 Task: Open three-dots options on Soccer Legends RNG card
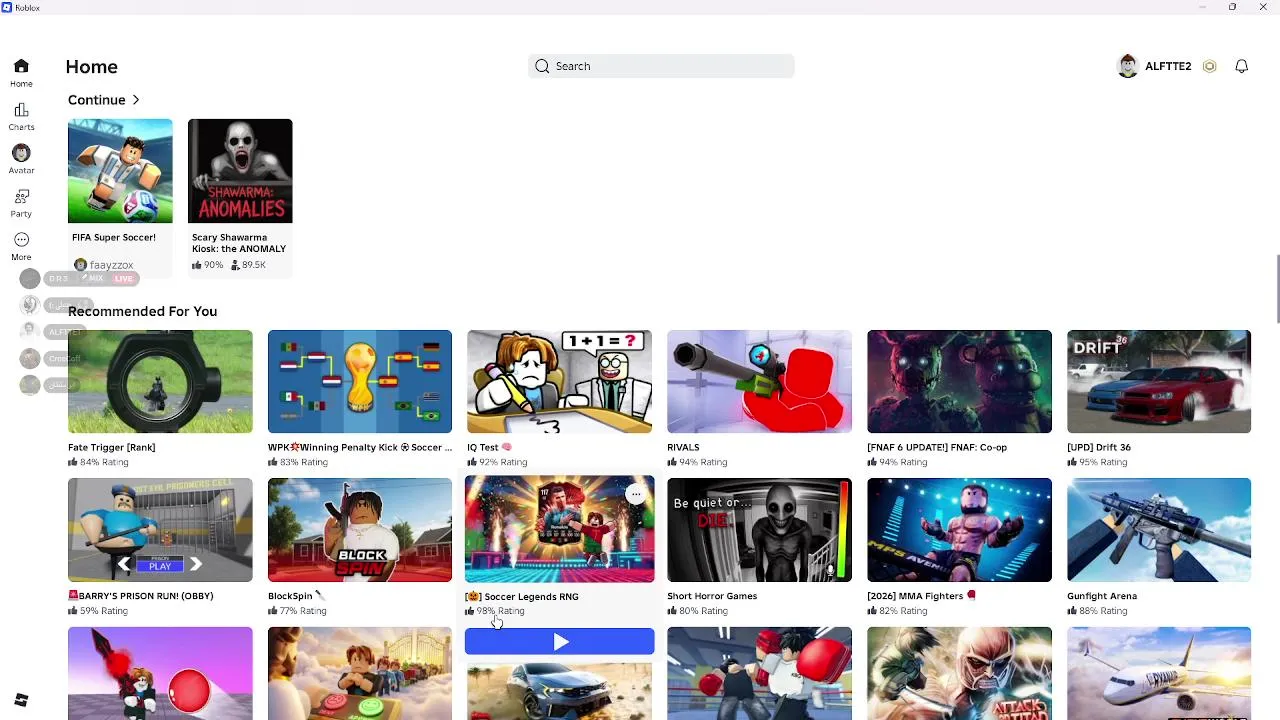(x=635, y=494)
